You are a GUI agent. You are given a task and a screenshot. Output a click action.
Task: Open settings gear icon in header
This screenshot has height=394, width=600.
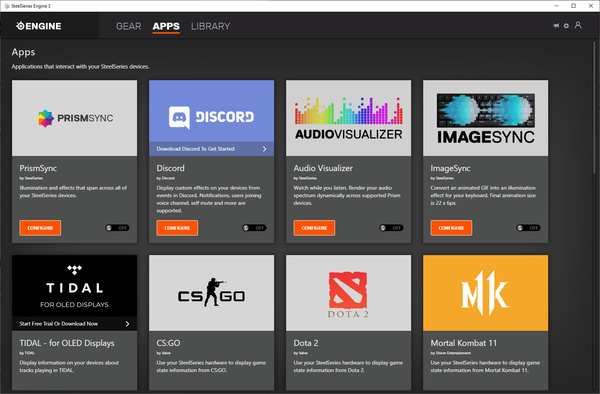(x=566, y=26)
